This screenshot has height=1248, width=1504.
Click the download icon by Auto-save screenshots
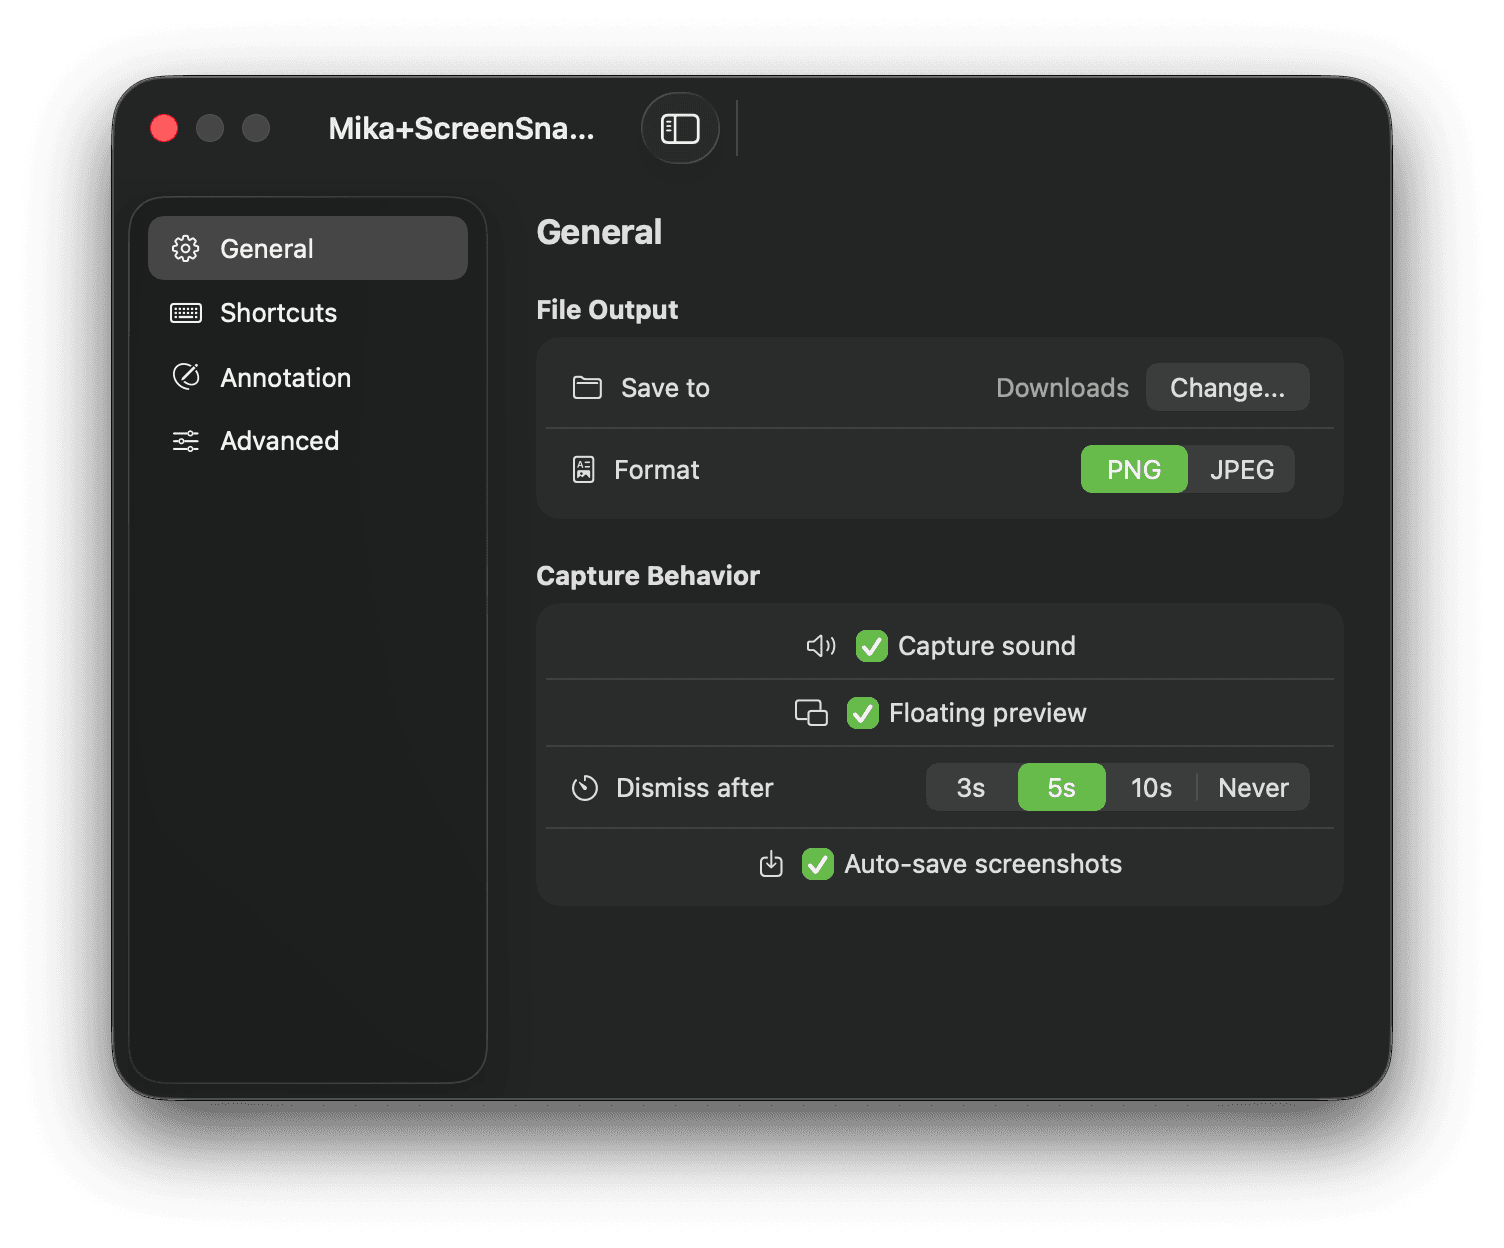(771, 864)
